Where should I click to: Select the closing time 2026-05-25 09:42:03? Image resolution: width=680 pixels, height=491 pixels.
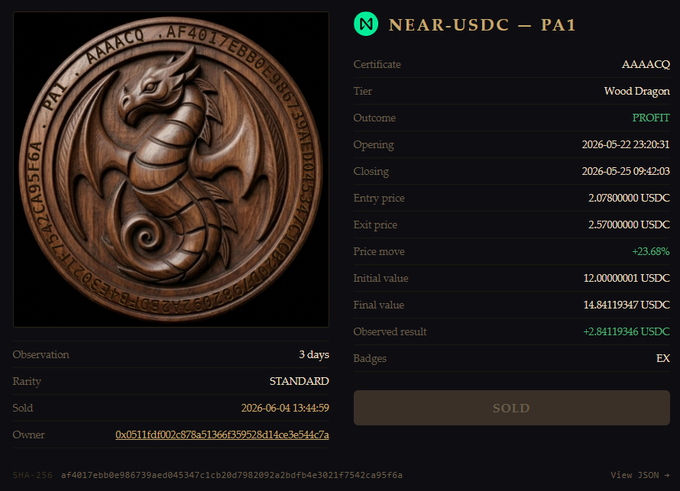(625, 171)
